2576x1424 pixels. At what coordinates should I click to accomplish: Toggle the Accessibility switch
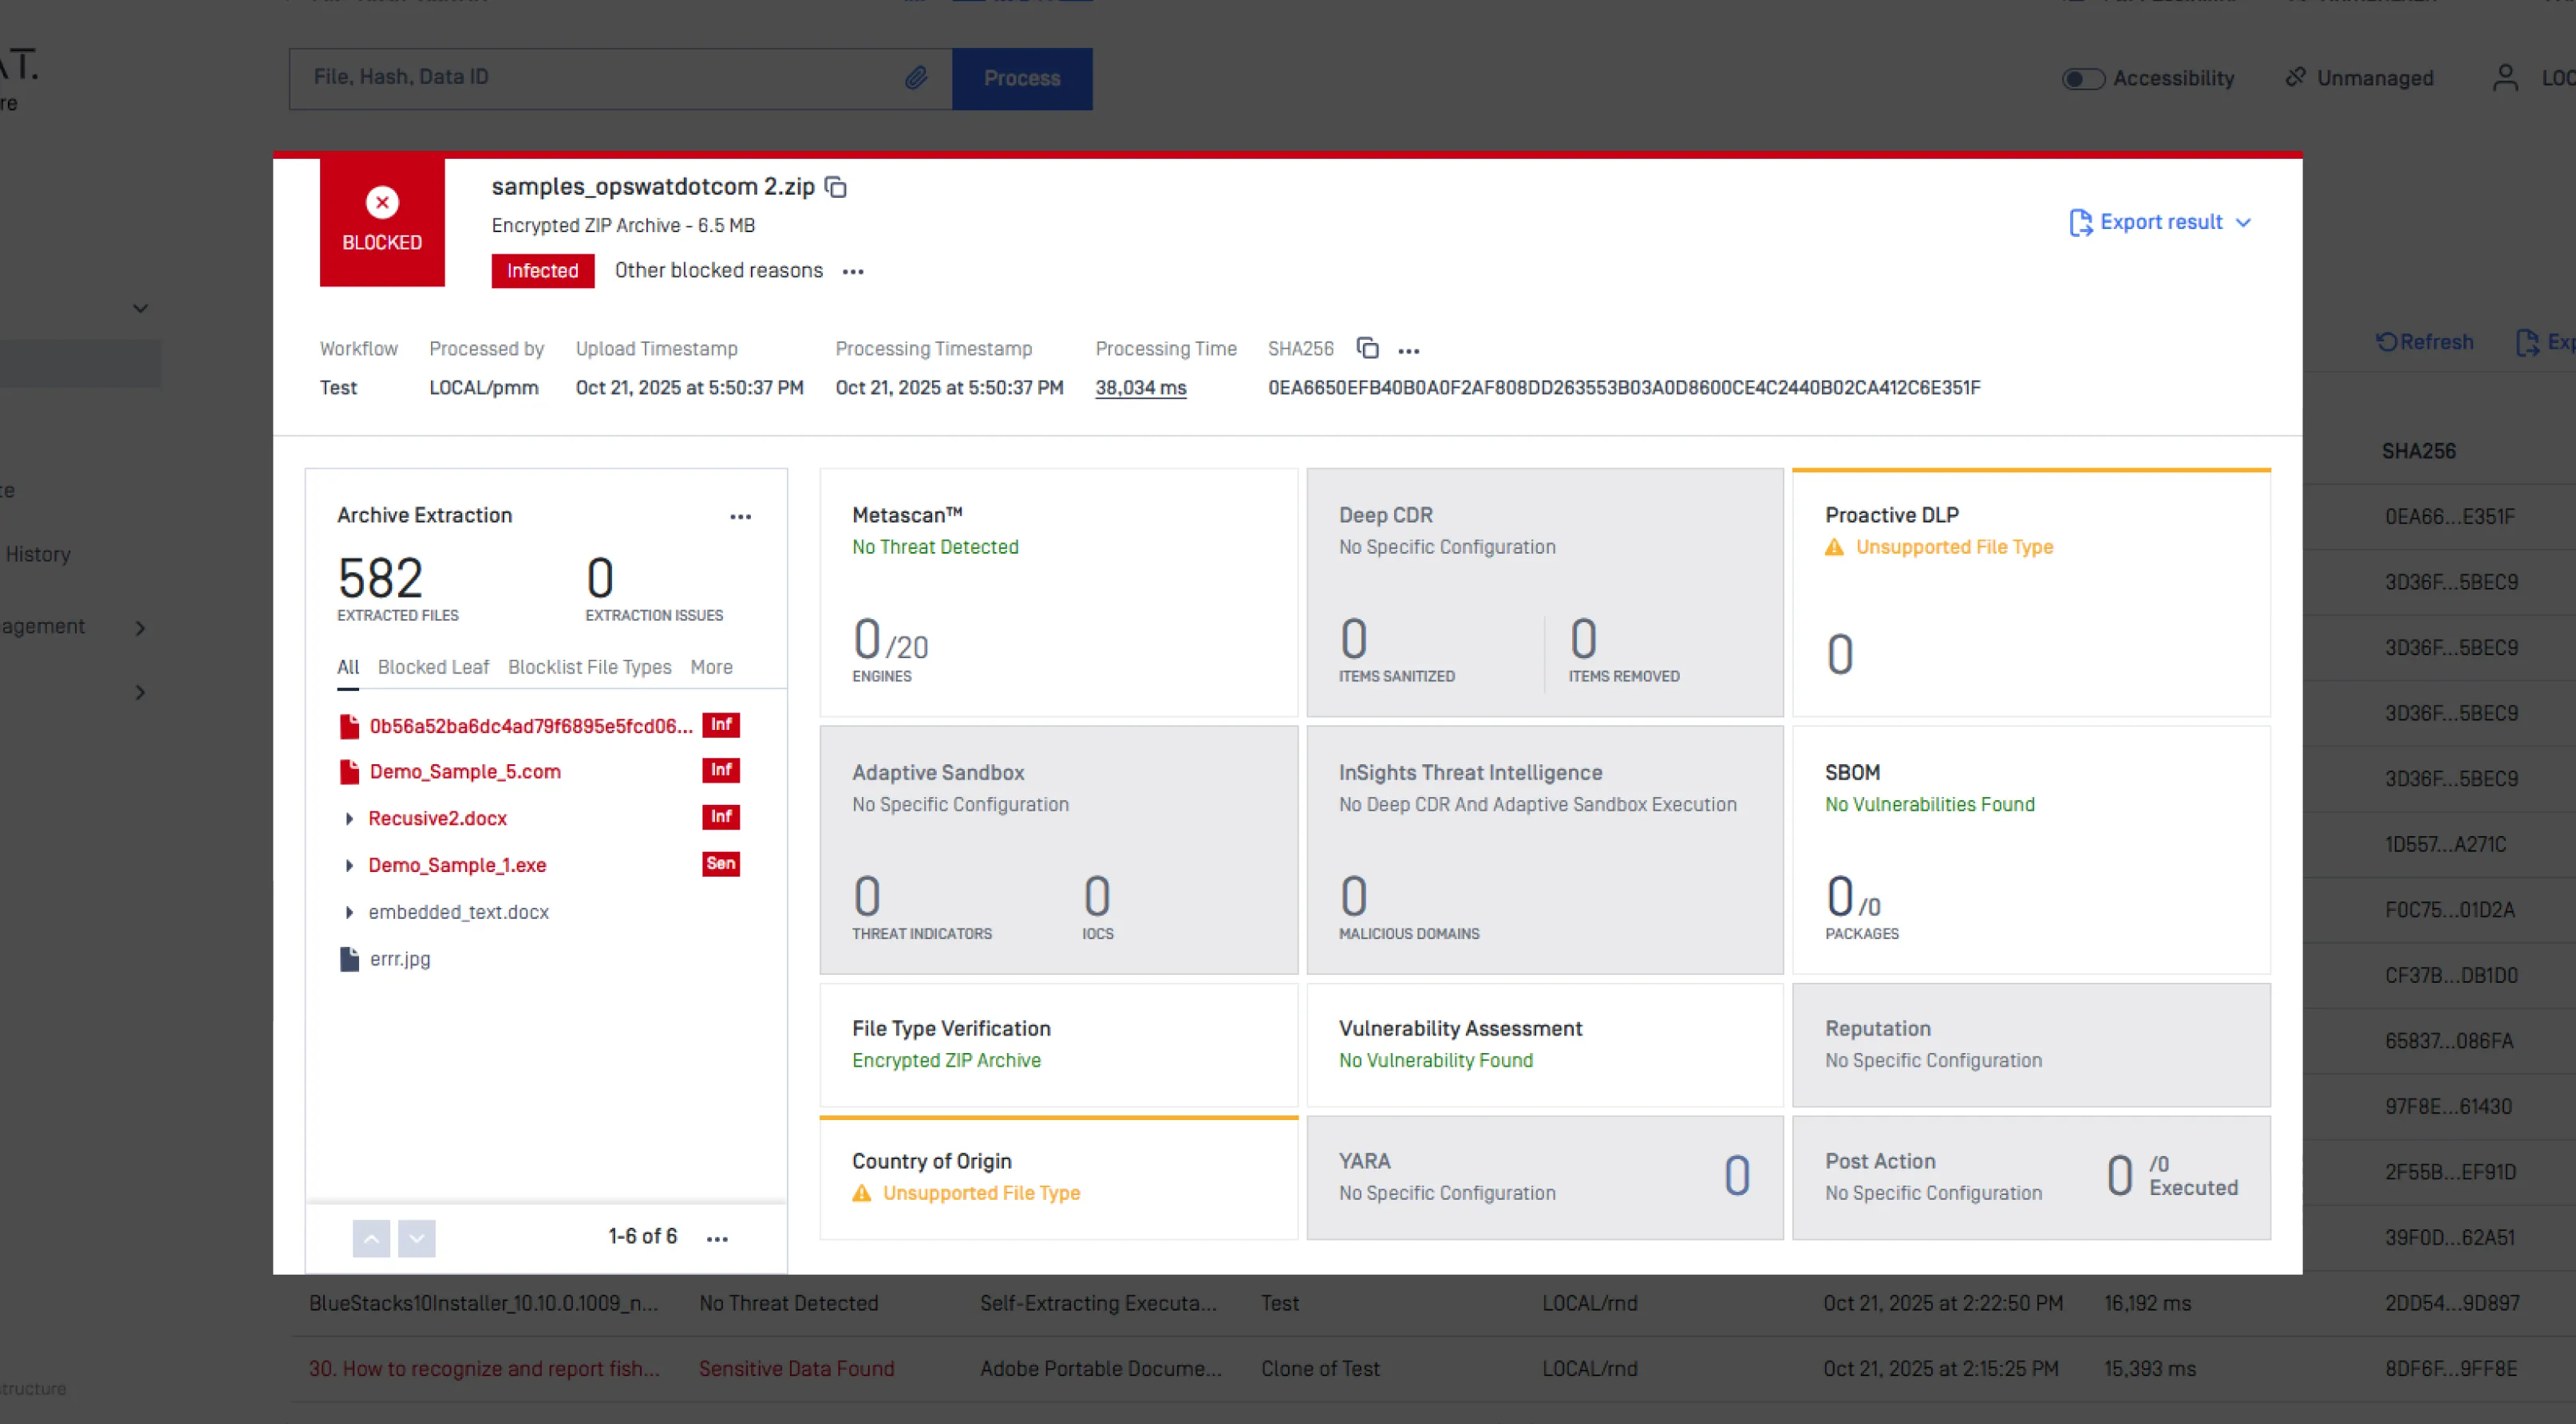(2083, 79)
